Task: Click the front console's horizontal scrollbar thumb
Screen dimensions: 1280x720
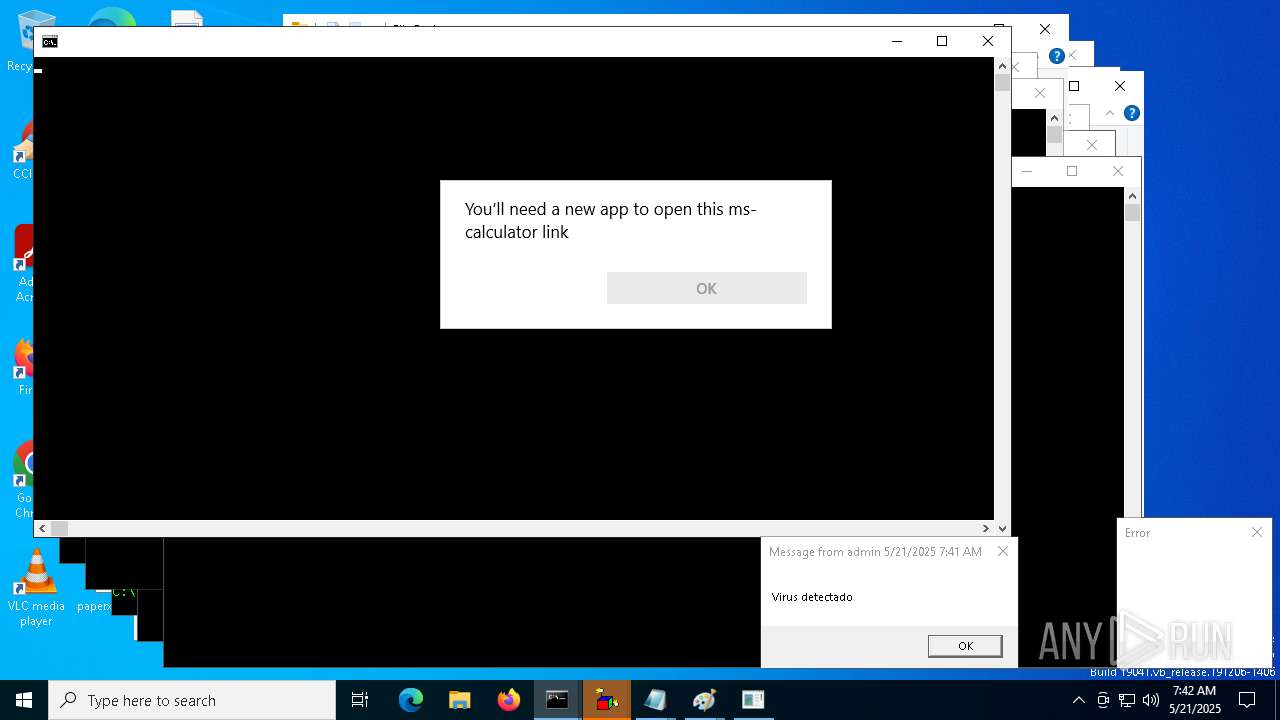Action: tap(59, 528)
